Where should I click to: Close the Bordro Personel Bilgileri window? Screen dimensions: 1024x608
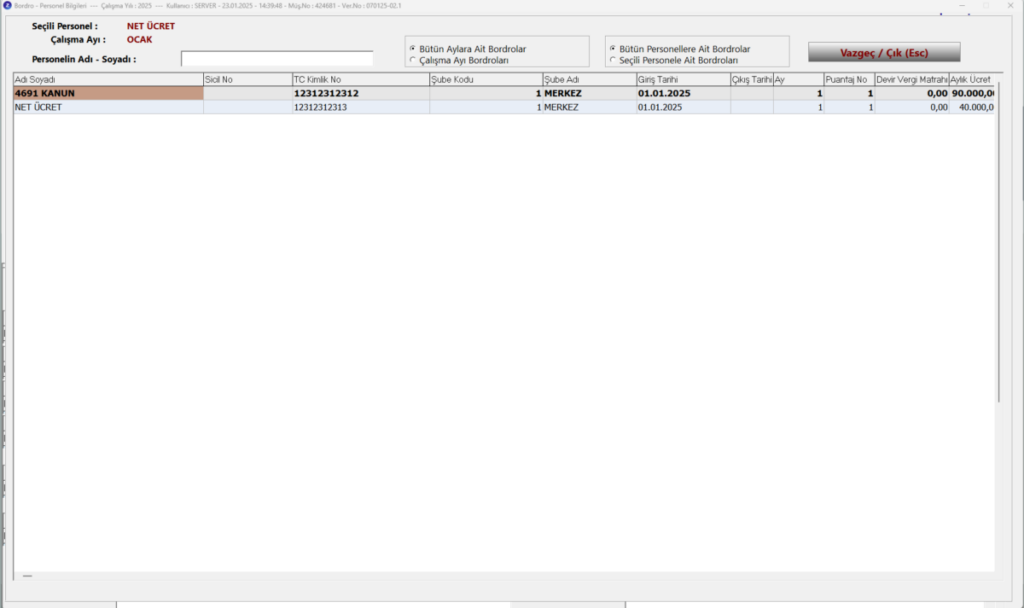1010,5
